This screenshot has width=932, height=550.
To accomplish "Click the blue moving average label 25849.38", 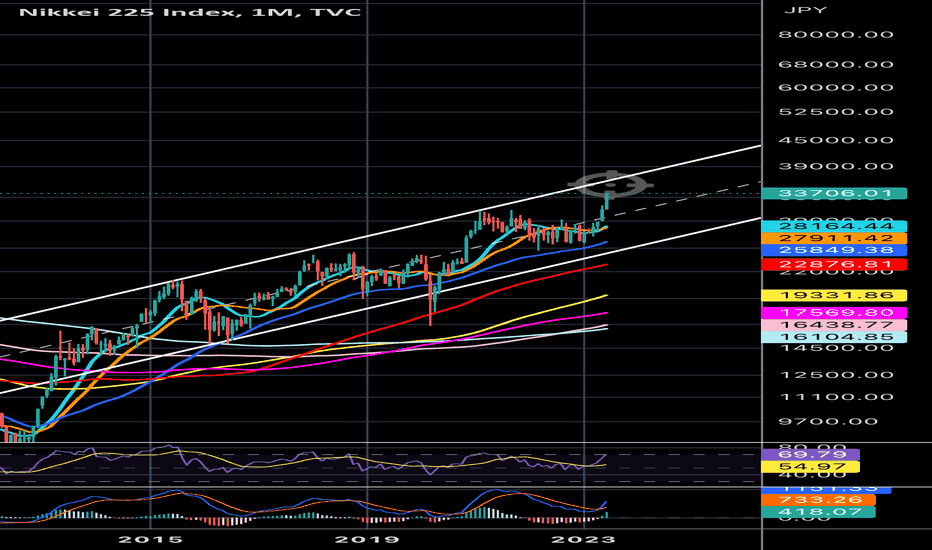I will coord(834,250).
